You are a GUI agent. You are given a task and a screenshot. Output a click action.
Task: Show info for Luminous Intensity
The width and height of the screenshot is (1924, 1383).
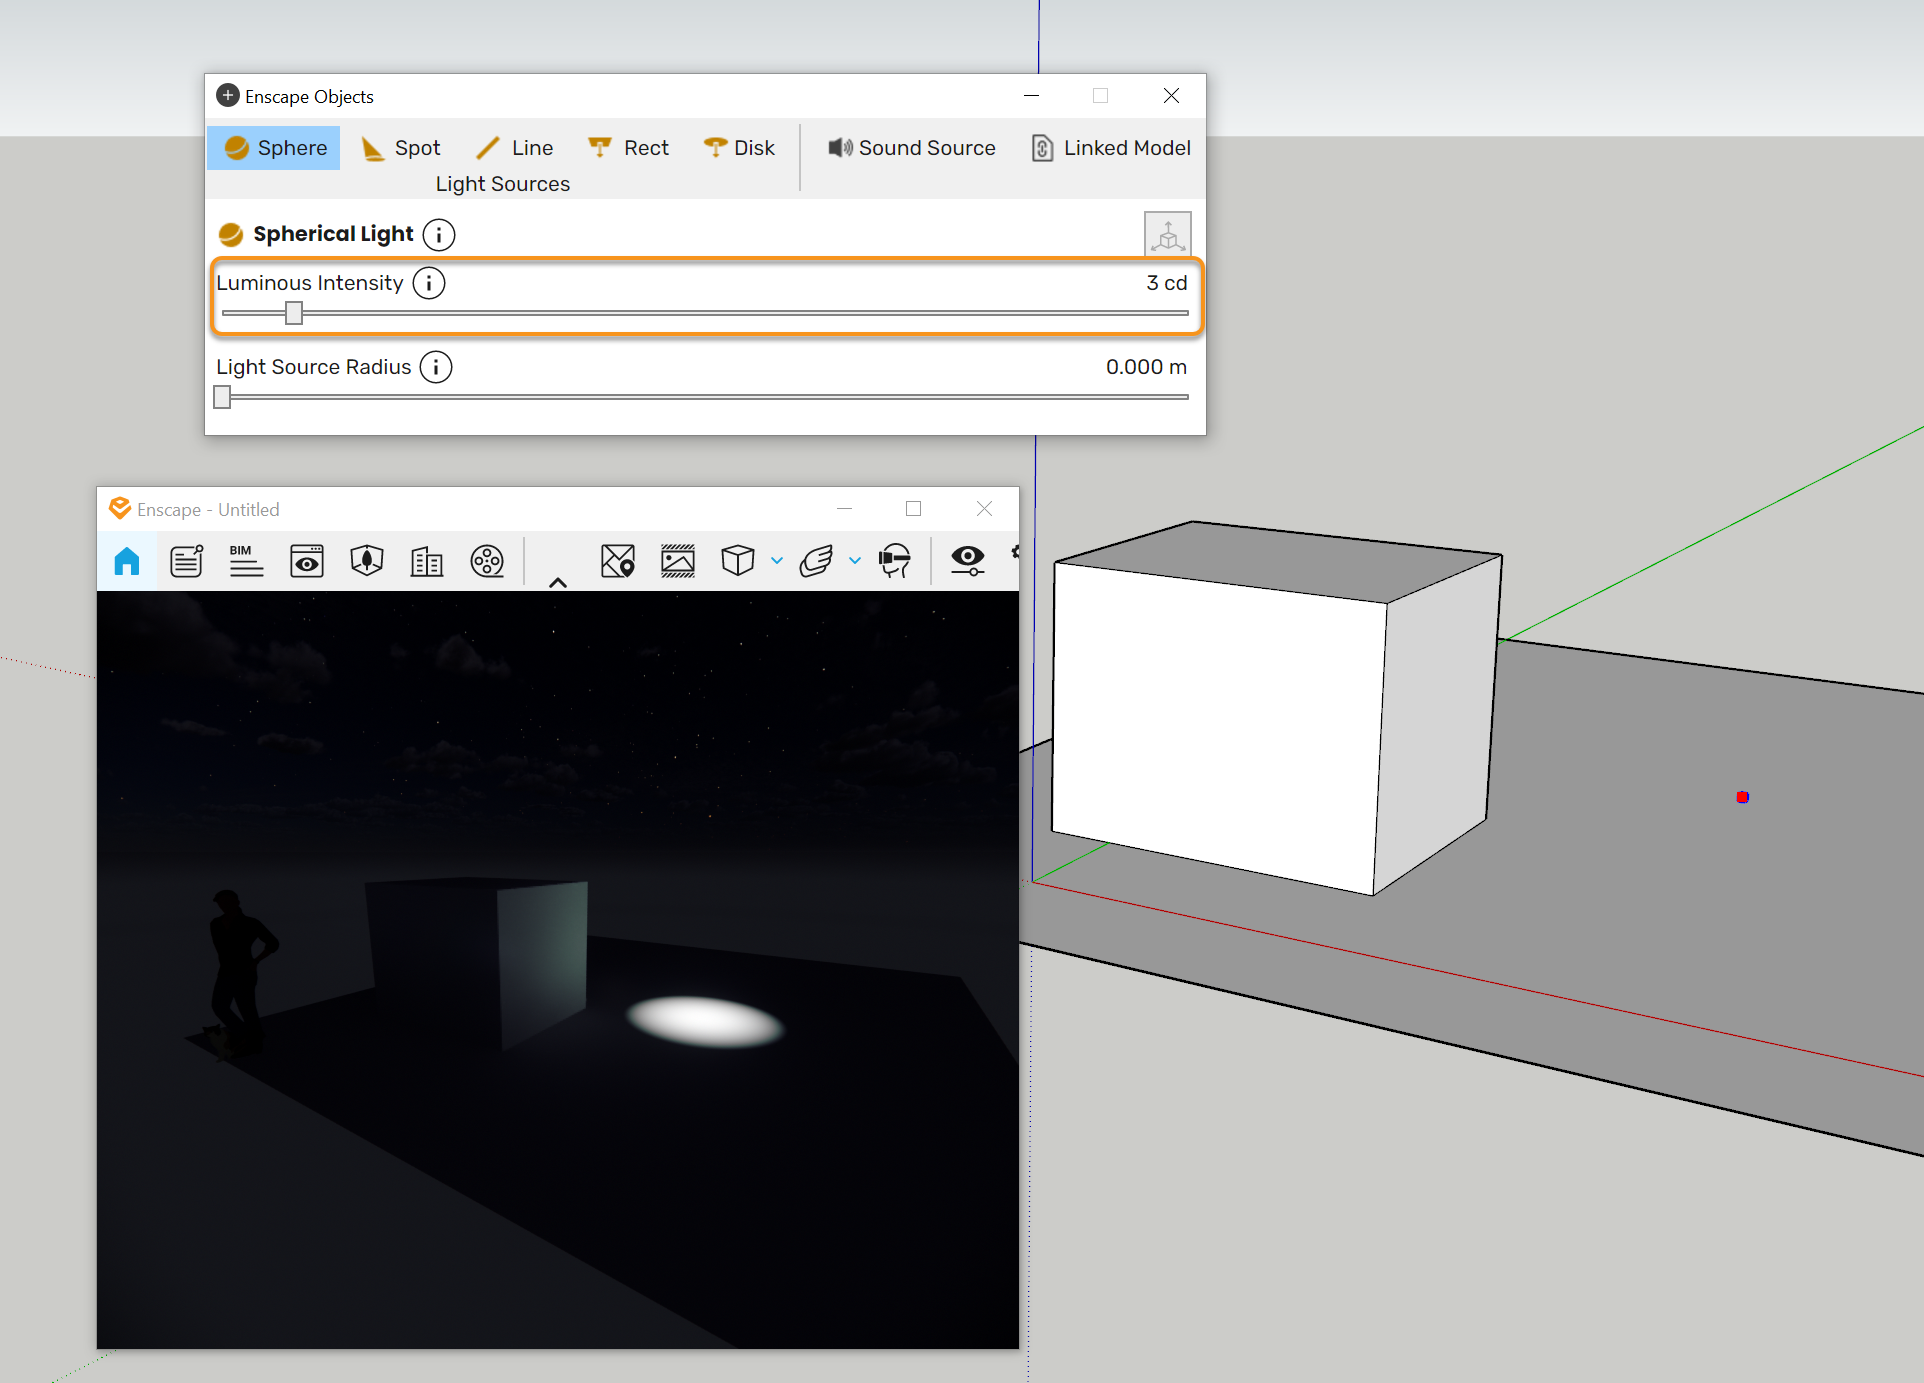coord(429,283)
